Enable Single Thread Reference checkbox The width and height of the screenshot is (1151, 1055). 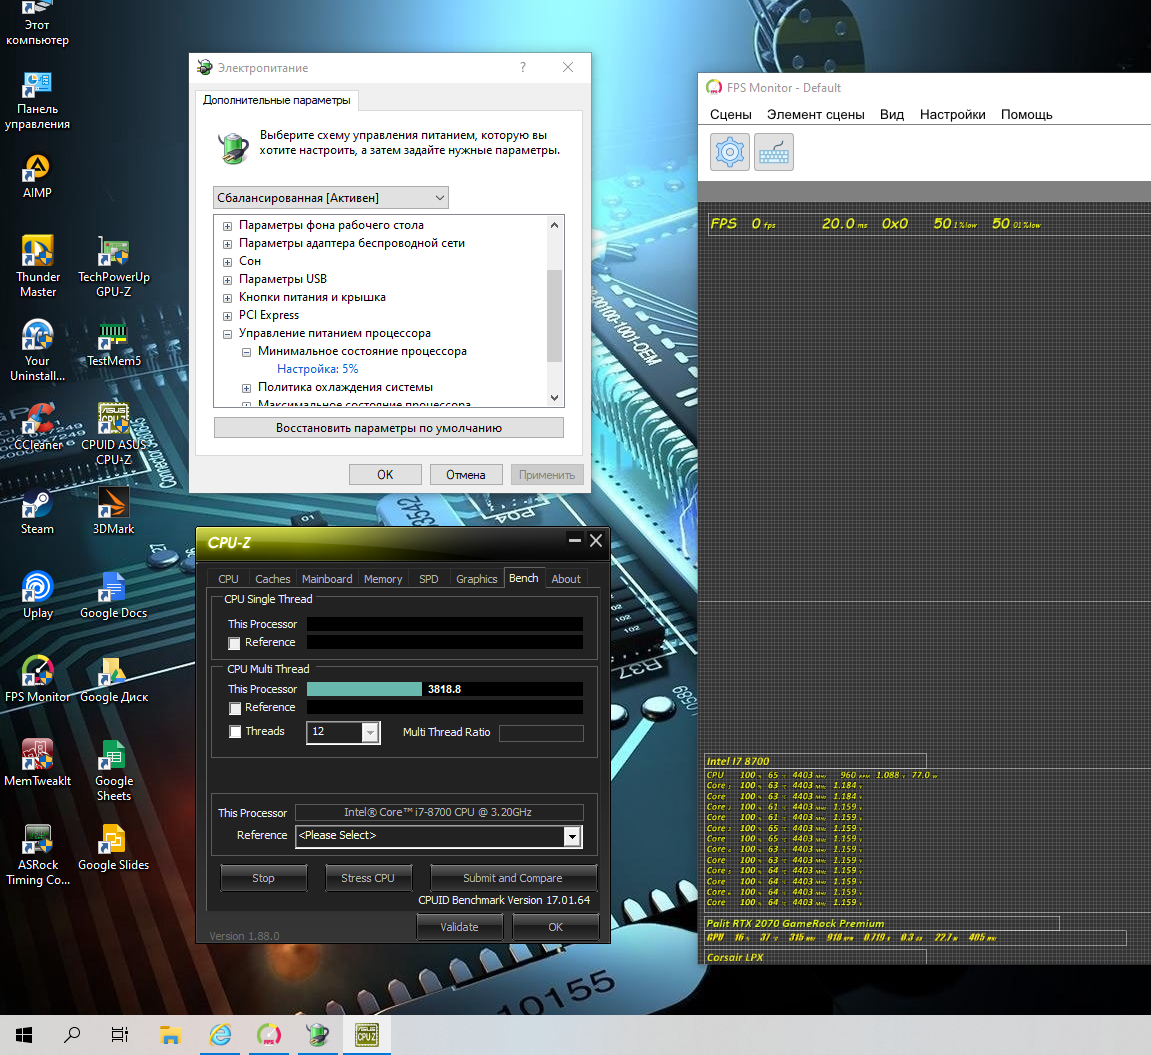(x=235, y=643)
